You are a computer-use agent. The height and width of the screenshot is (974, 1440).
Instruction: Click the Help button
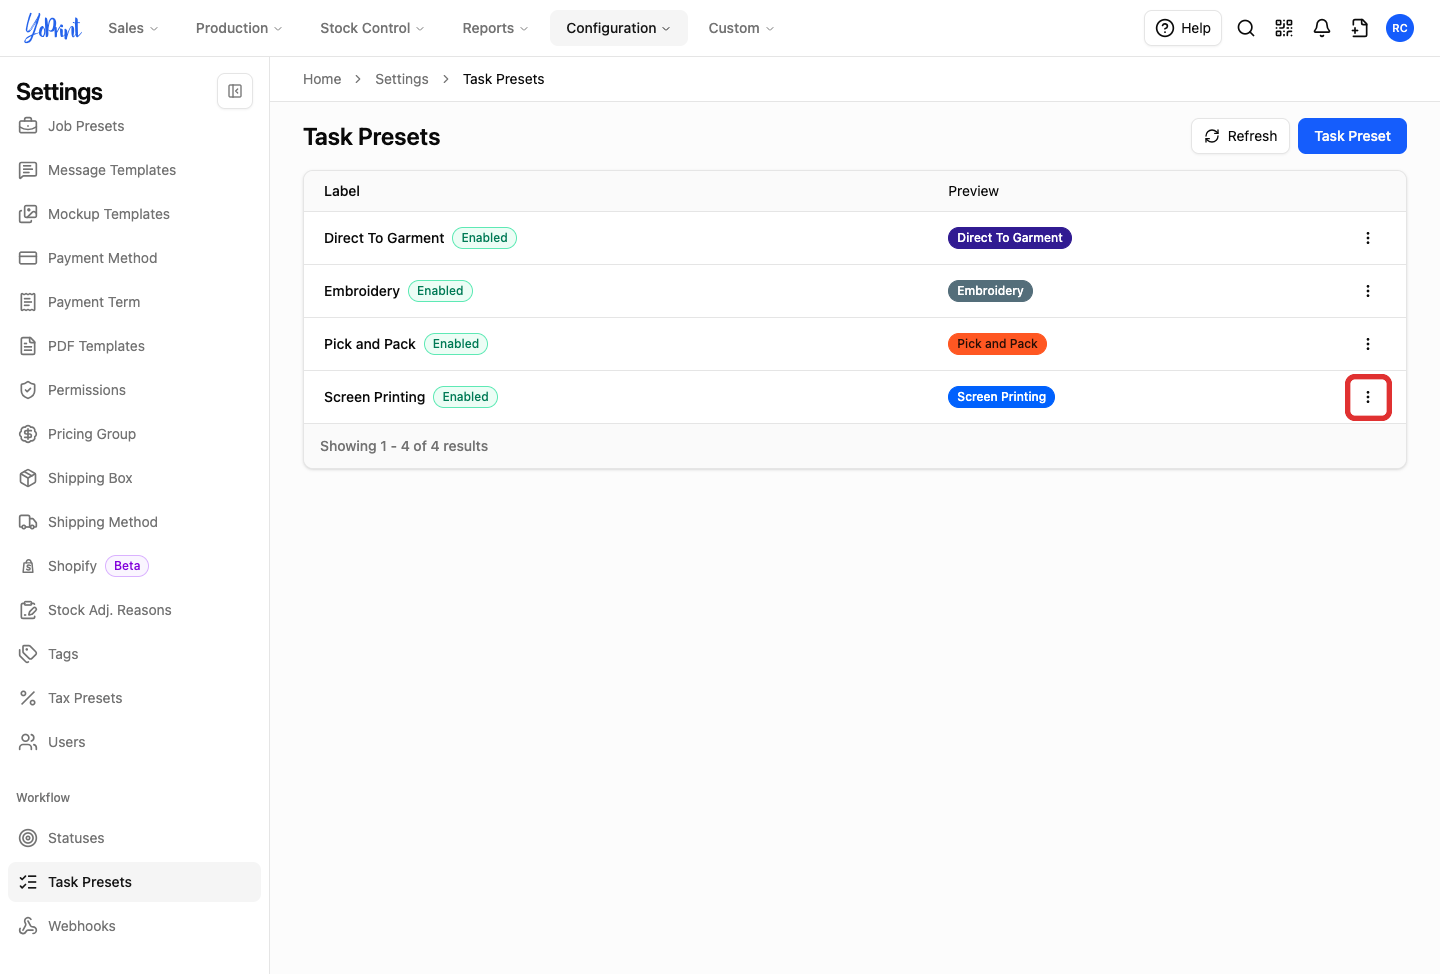tap(1183, 28)
